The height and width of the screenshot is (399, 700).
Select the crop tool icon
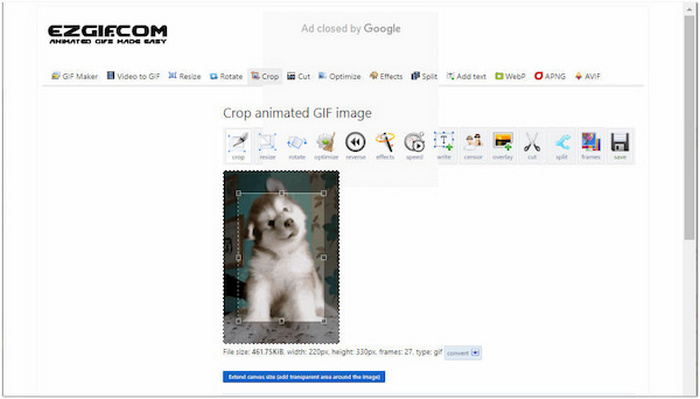[x=238, y=146]
